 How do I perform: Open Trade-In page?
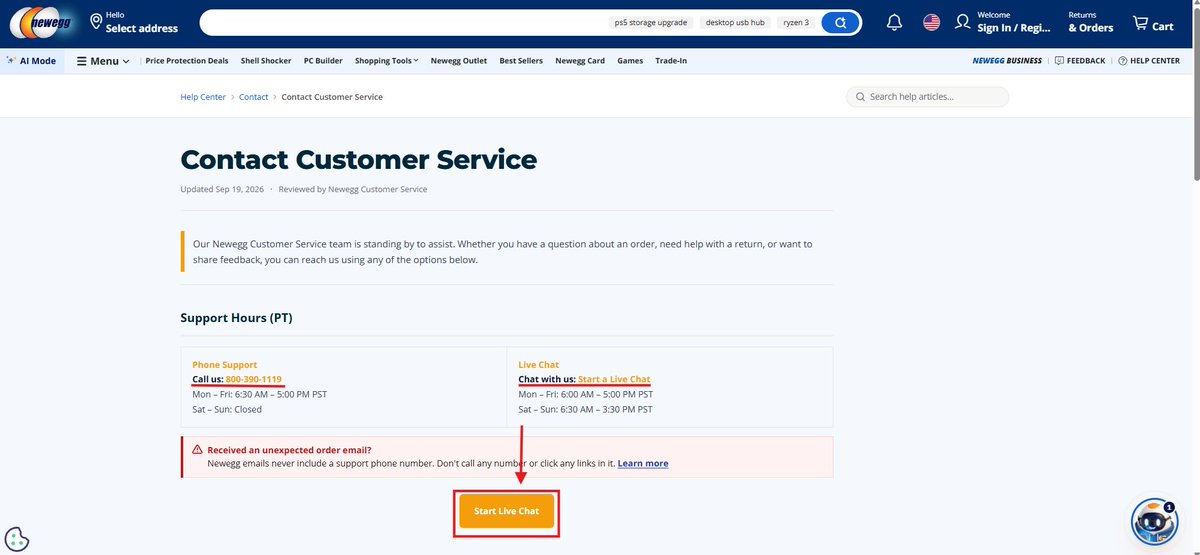671,61
